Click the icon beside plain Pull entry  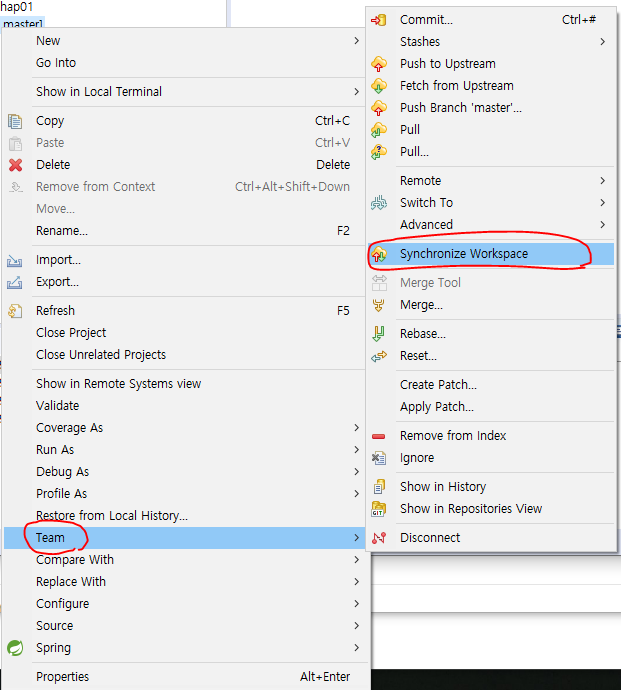(x=378, y=130)
